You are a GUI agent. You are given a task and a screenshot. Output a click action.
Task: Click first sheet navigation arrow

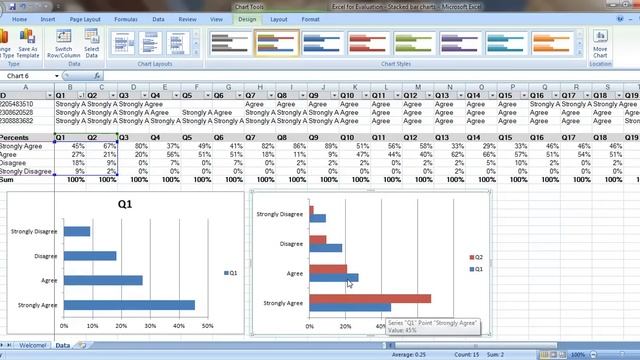(x=2, y=345)
